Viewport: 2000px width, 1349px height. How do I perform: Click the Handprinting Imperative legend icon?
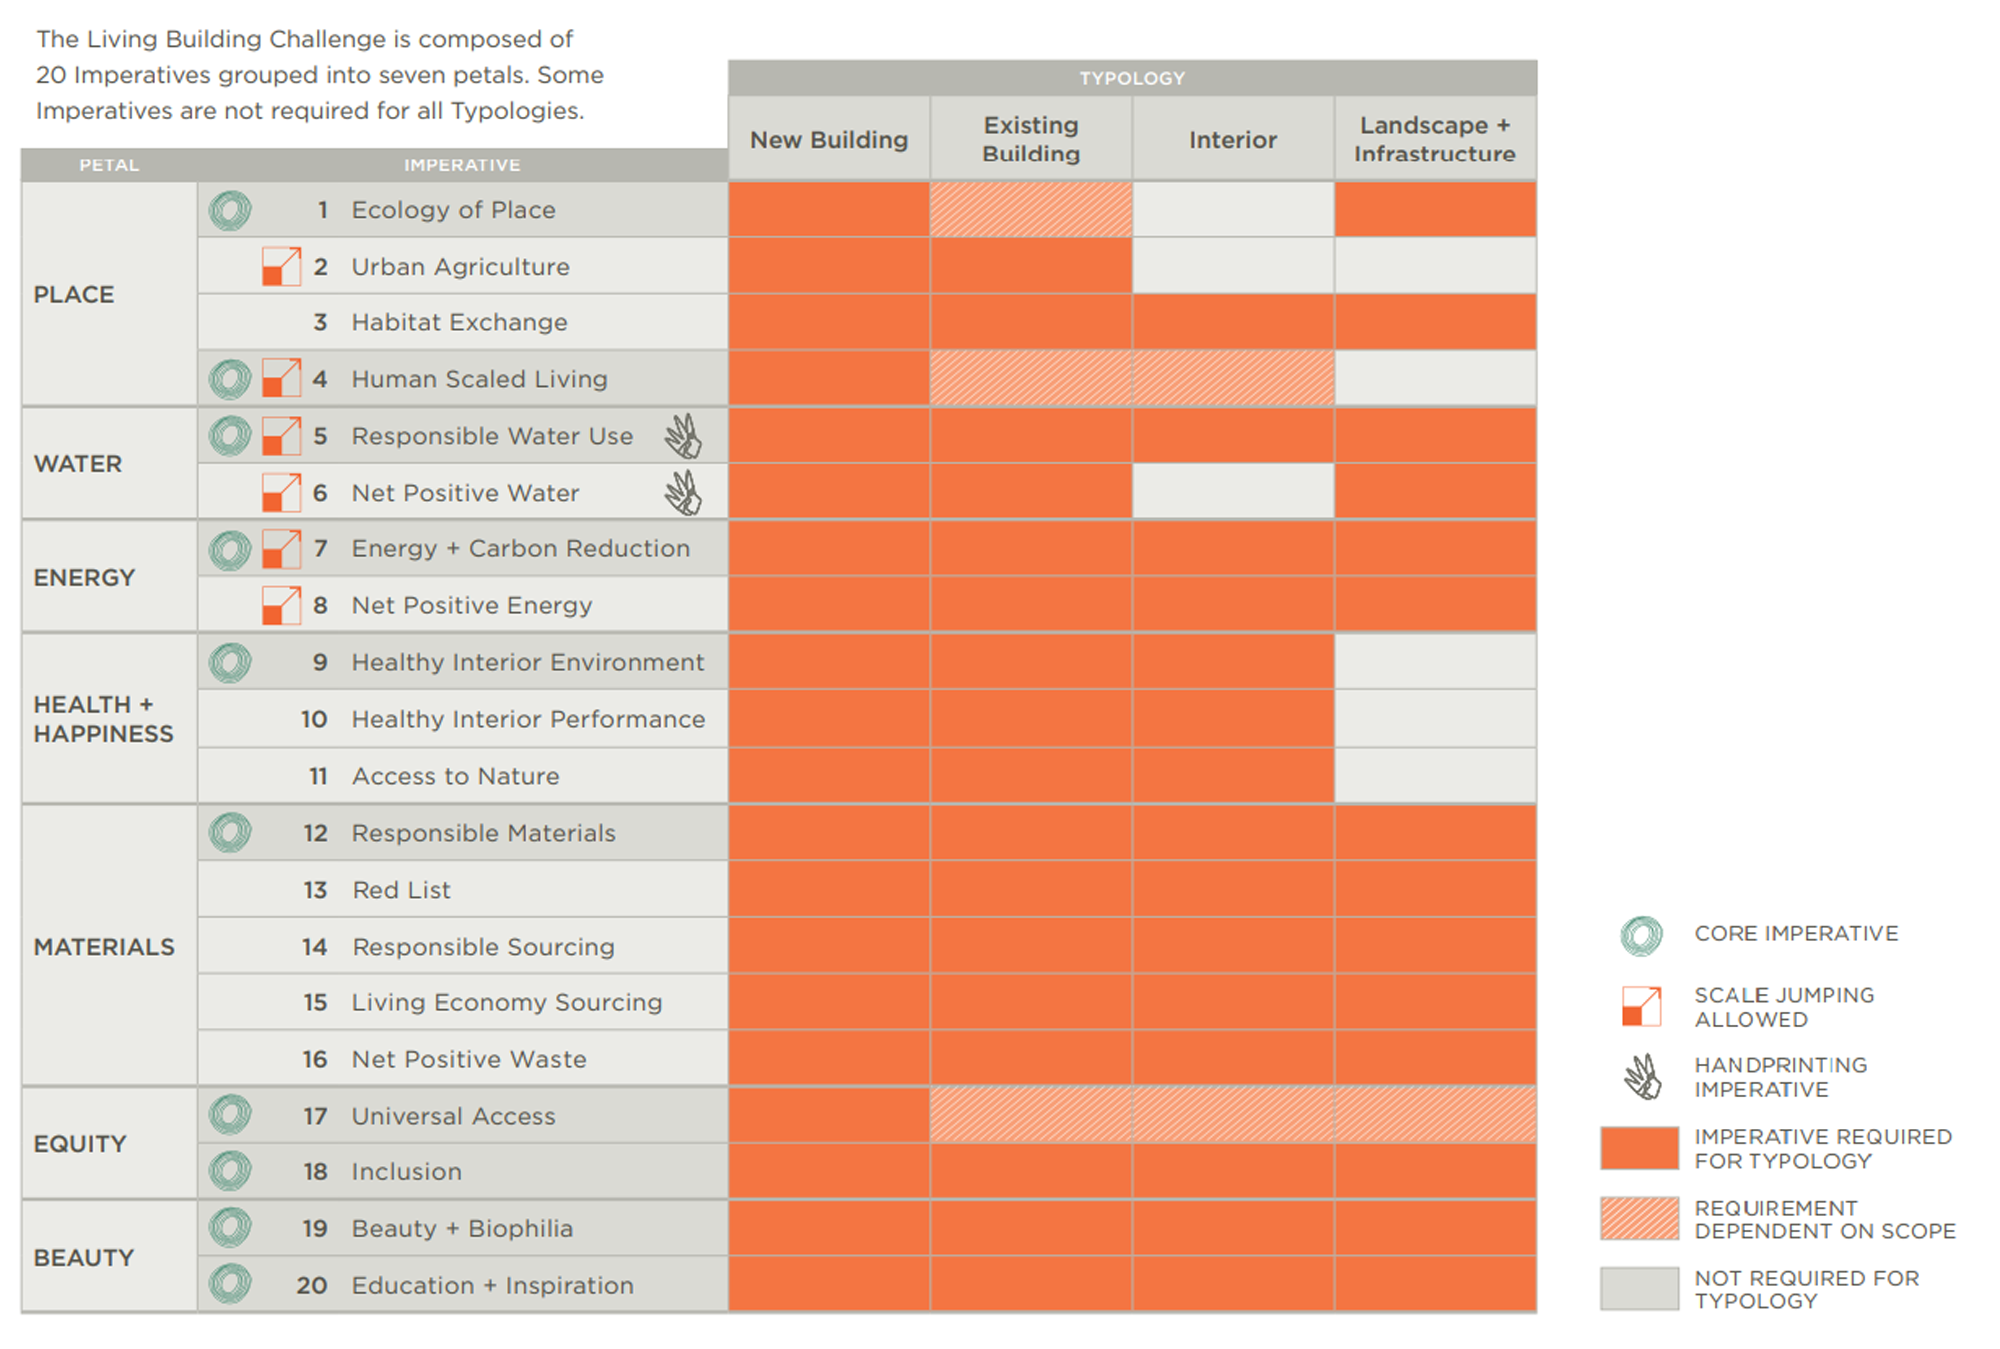click(x=1642, y=1077)
